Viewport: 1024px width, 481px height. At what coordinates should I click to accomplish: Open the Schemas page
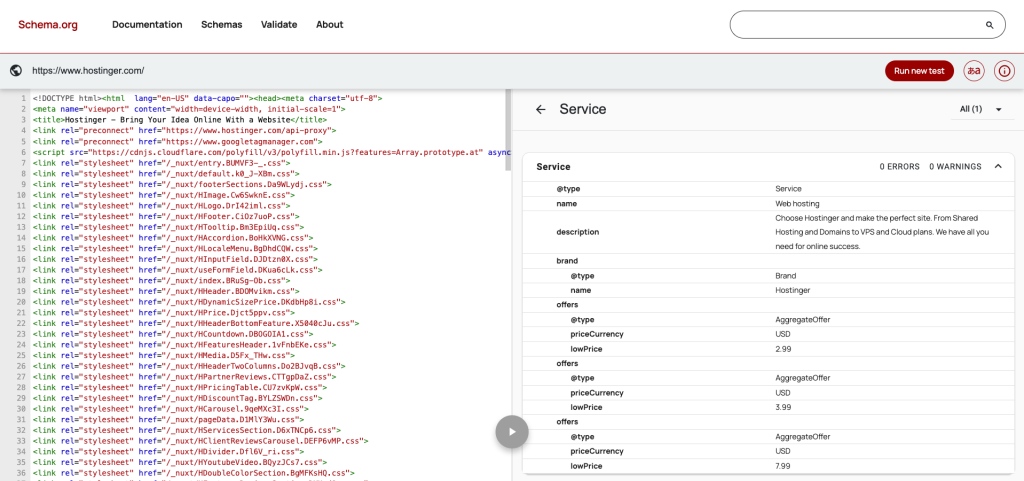(221, 24)
